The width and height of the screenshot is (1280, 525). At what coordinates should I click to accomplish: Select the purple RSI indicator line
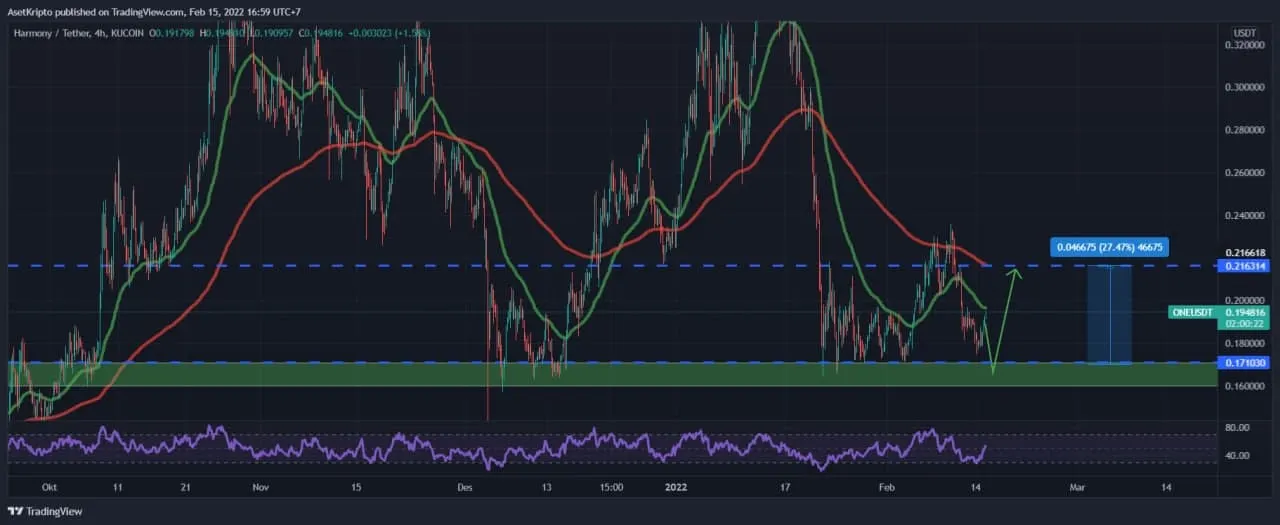[400, 445]
